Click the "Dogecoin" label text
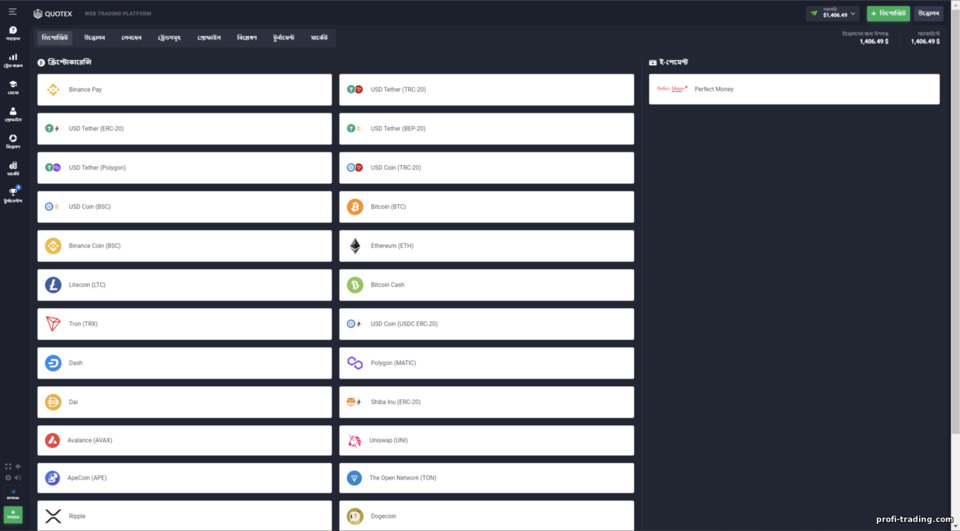Viewport: 960px width, 531px height. pos(383,516)
